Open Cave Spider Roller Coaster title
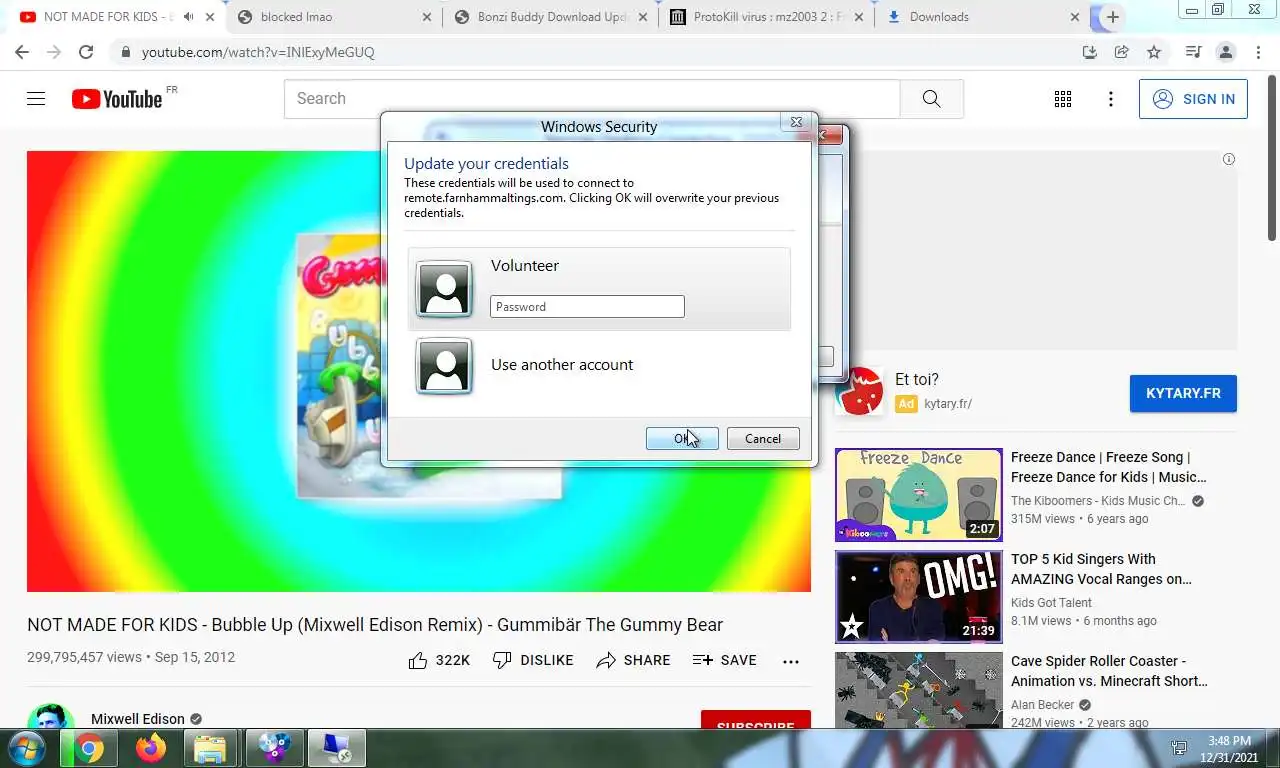1280x768 pixels. pos(1109,671)
